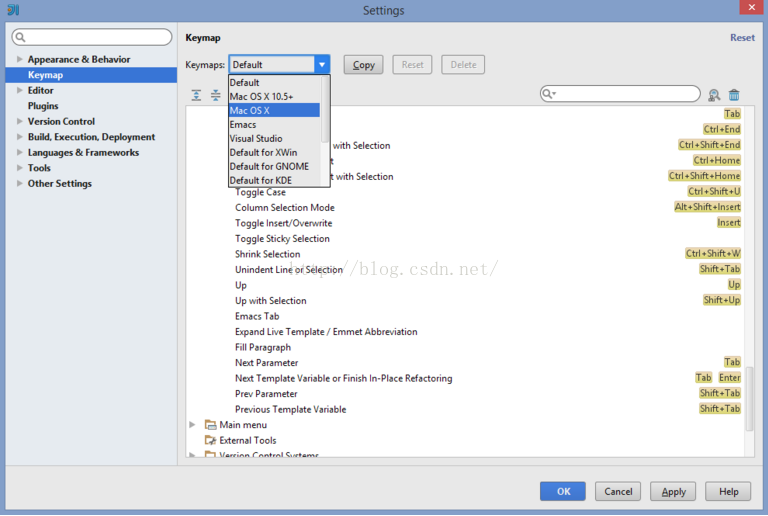Click the settings search field
The height and width of the screenshot is (516, 768).
92,37
